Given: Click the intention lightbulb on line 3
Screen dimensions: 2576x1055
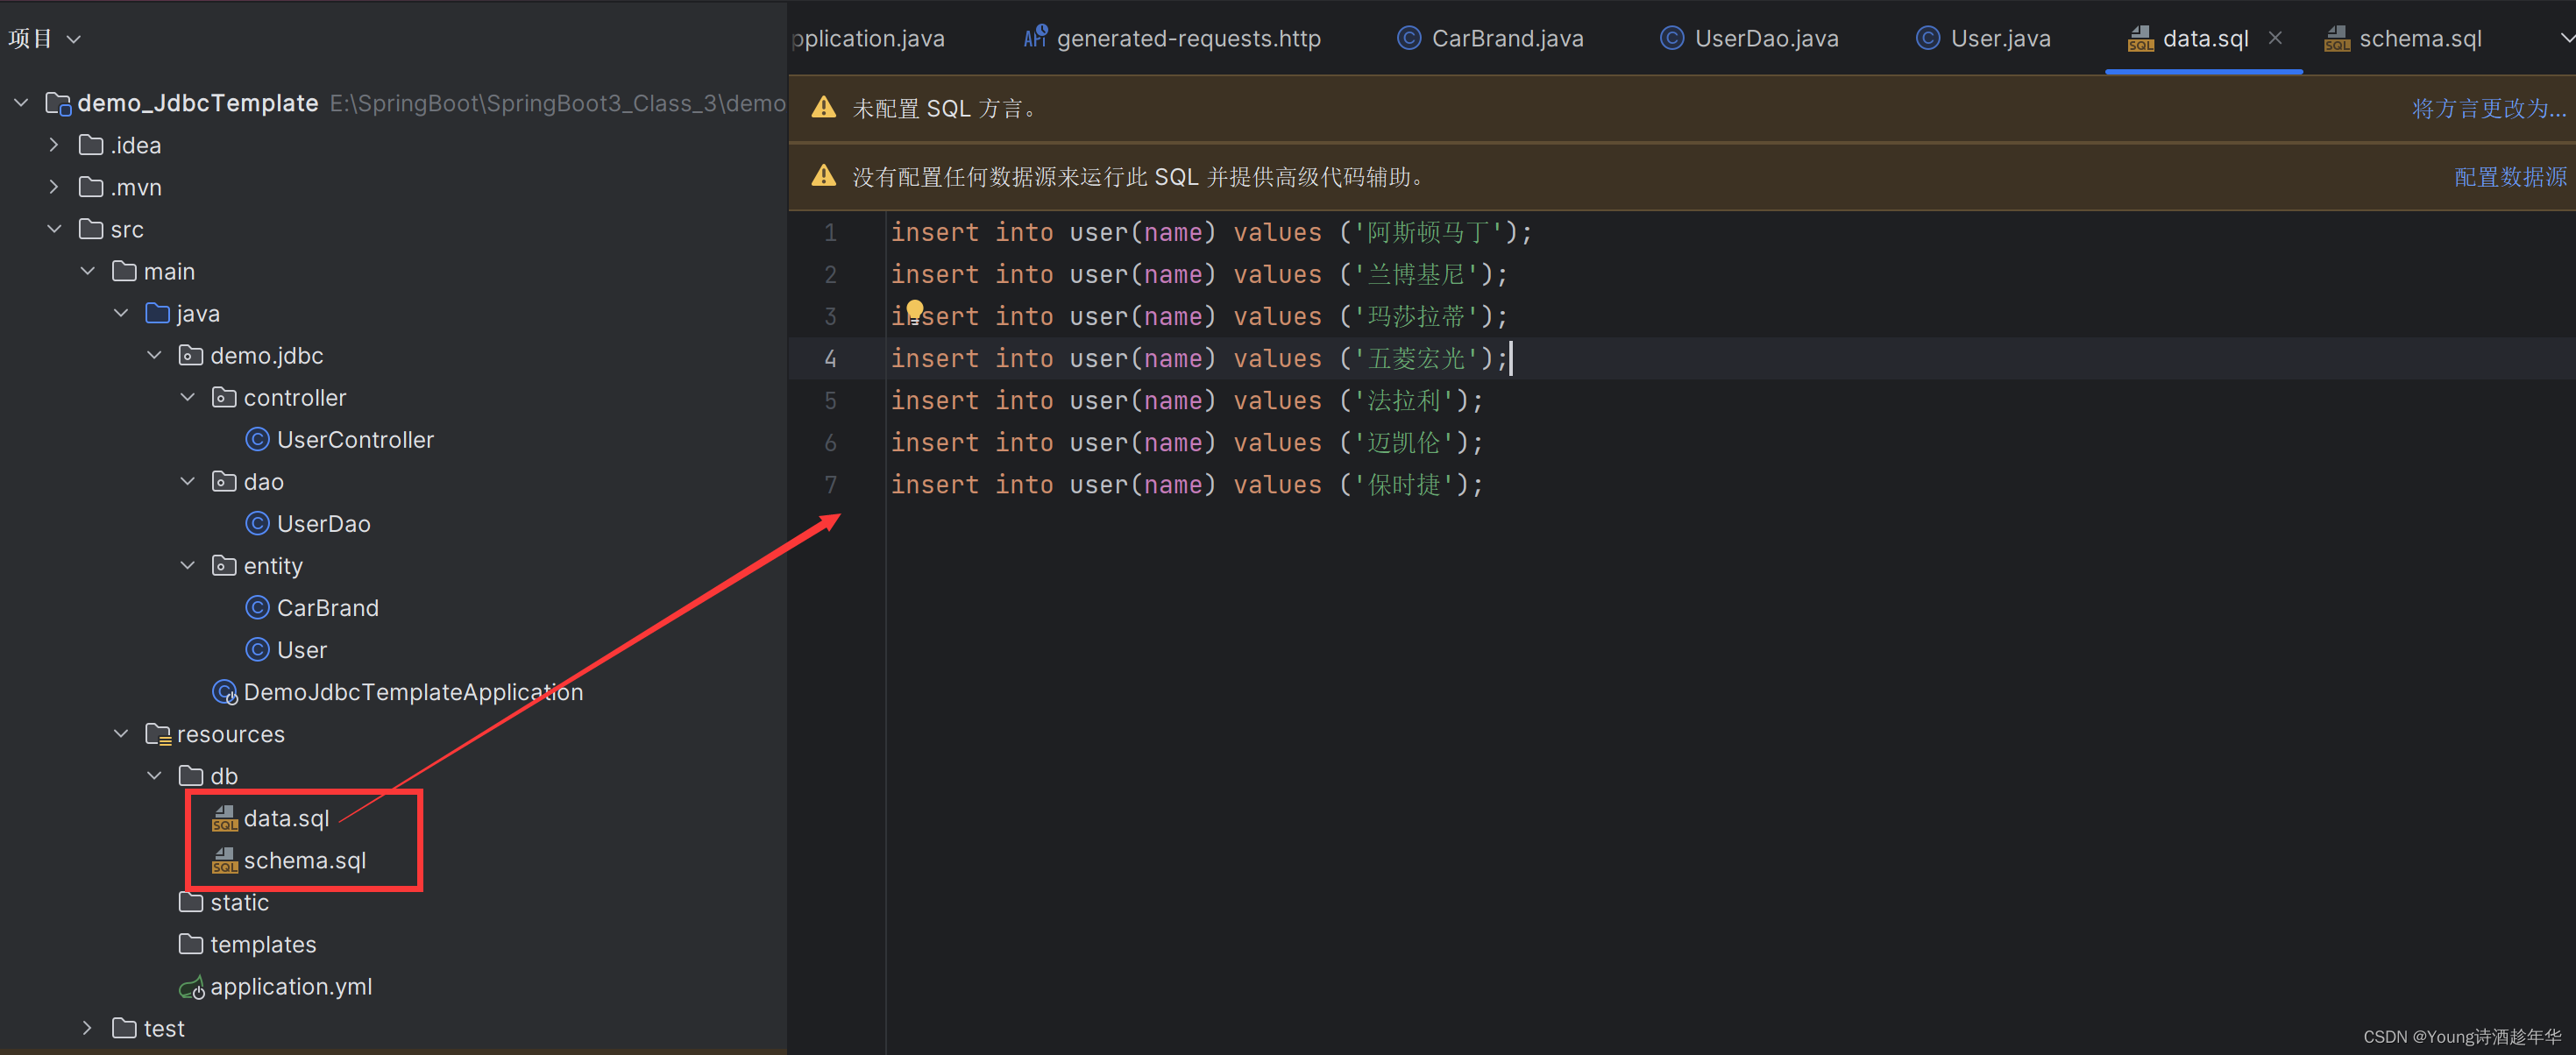Looking at the screenshot, I should 914,311.
